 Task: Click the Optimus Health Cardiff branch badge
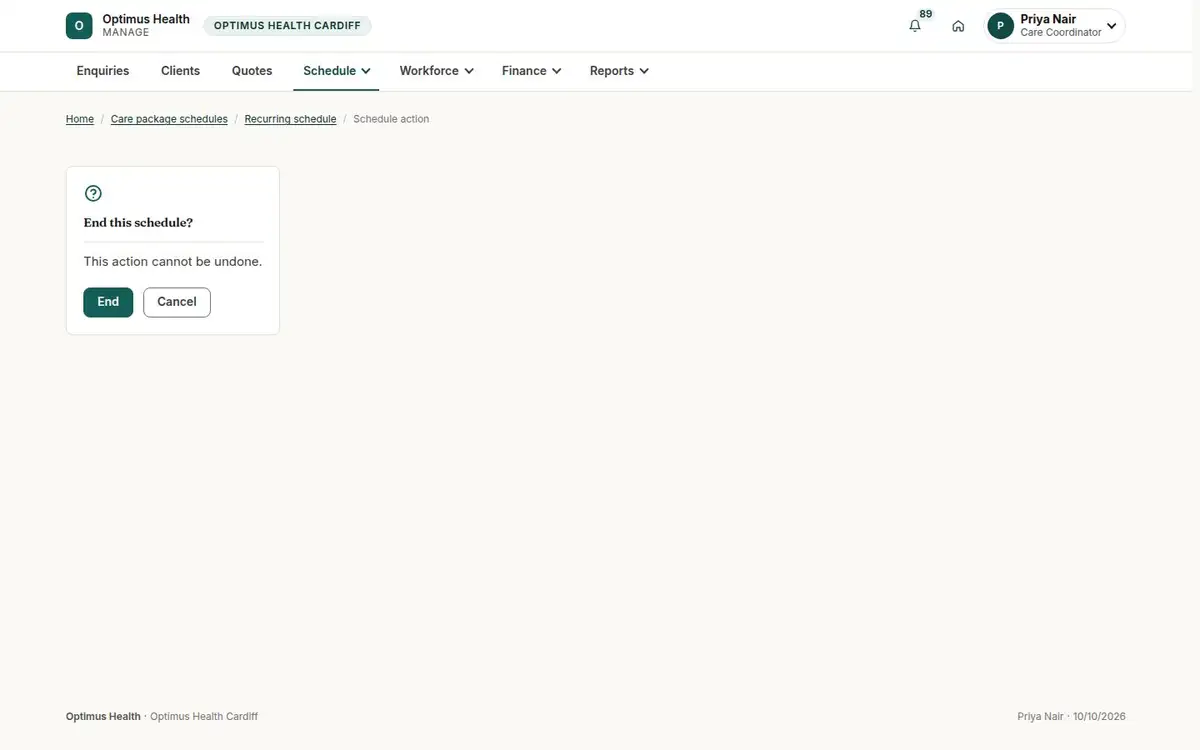tap(287, 26)
